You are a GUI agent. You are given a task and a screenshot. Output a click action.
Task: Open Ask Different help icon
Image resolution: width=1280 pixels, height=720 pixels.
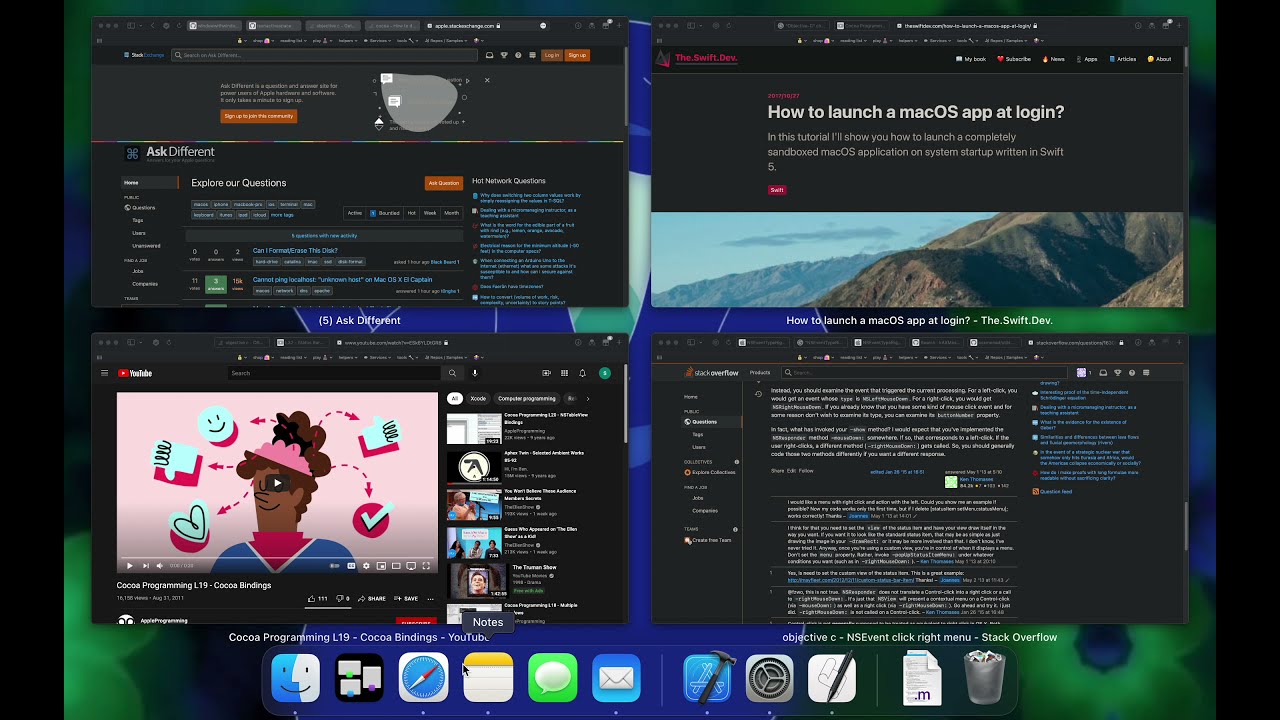click(x=518, y=55)
